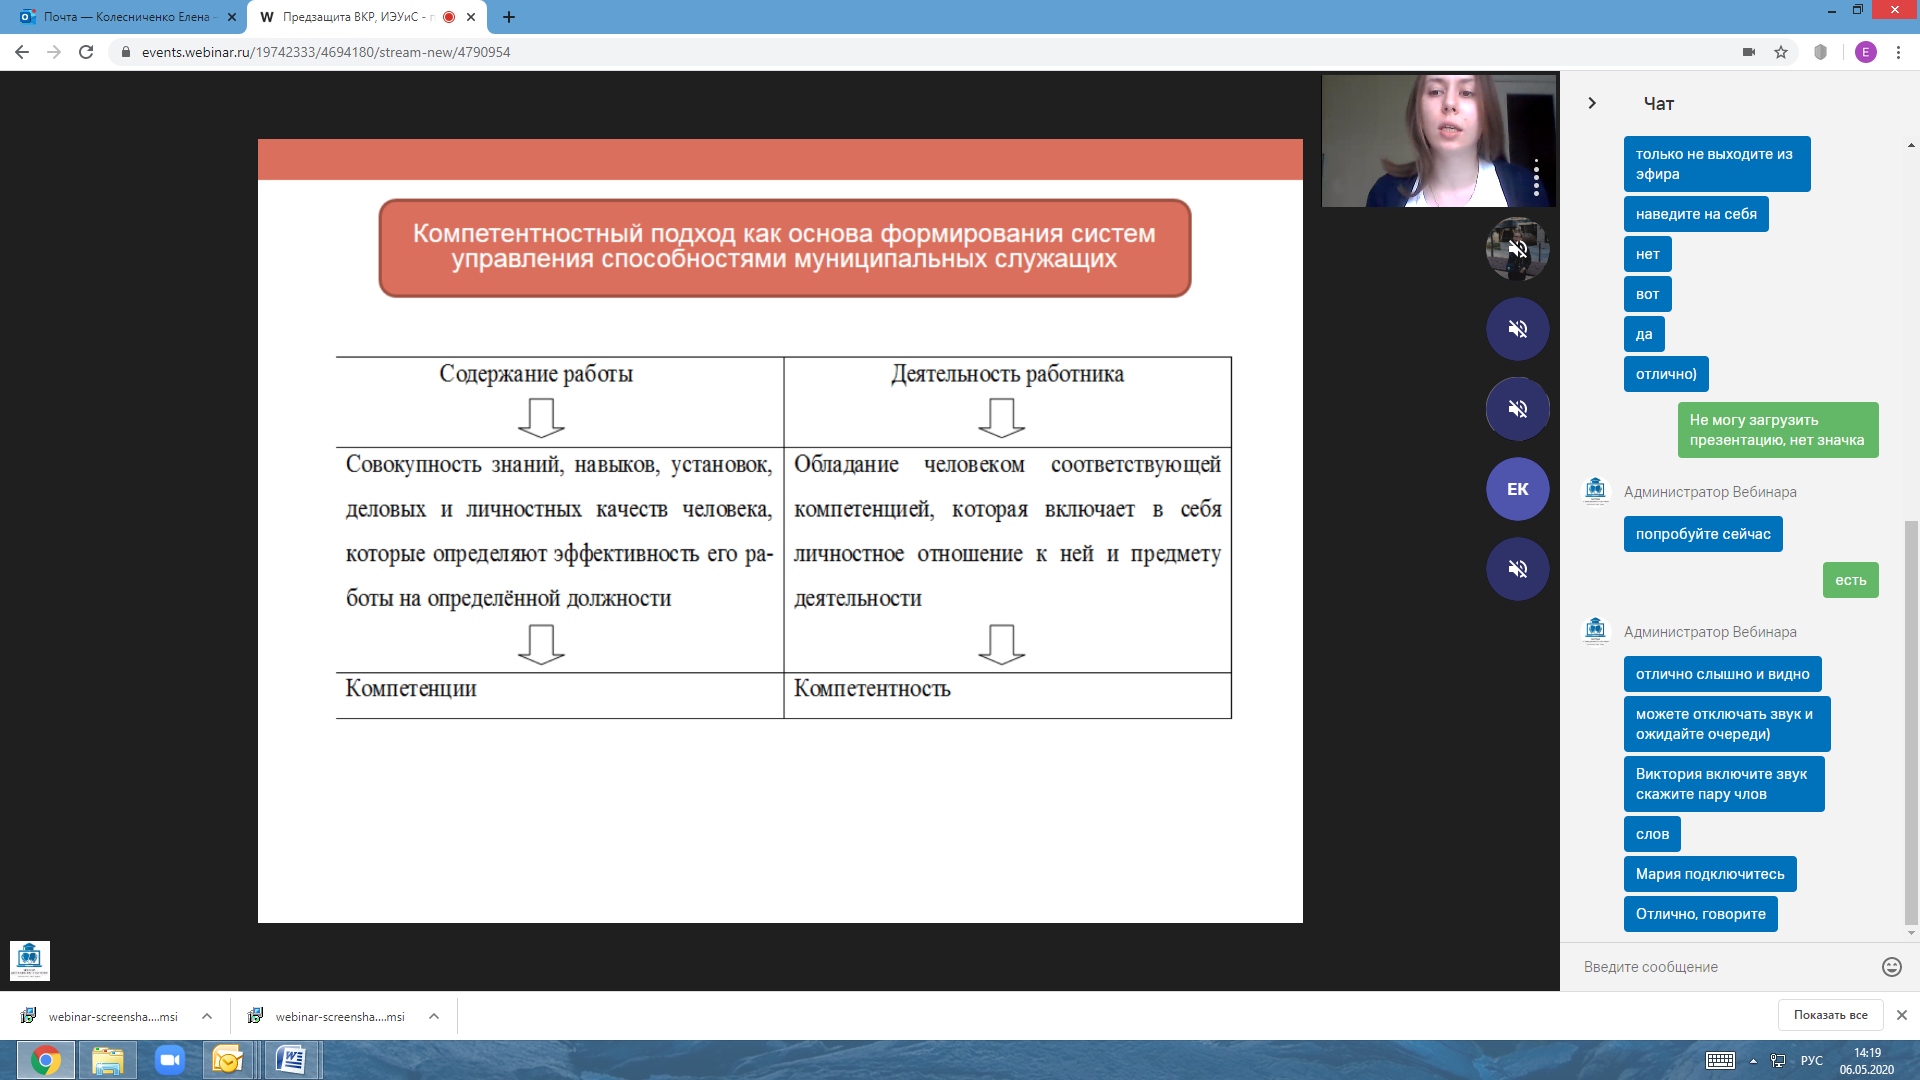Click the camera permission icon in the address bar
This screenshot has width=1920, height=1080.
pos(1749,52)
